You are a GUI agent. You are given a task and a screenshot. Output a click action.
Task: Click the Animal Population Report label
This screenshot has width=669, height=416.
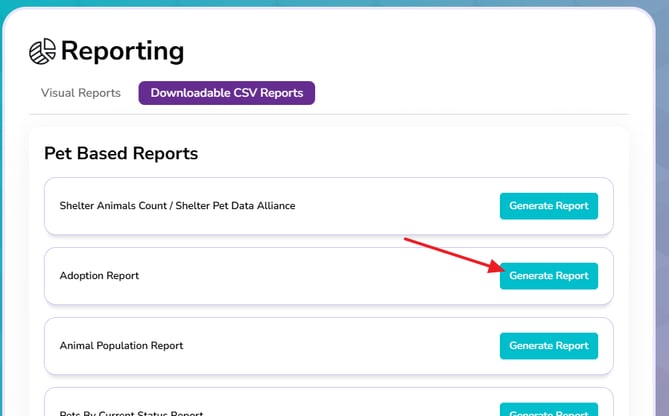pos(121,346)
